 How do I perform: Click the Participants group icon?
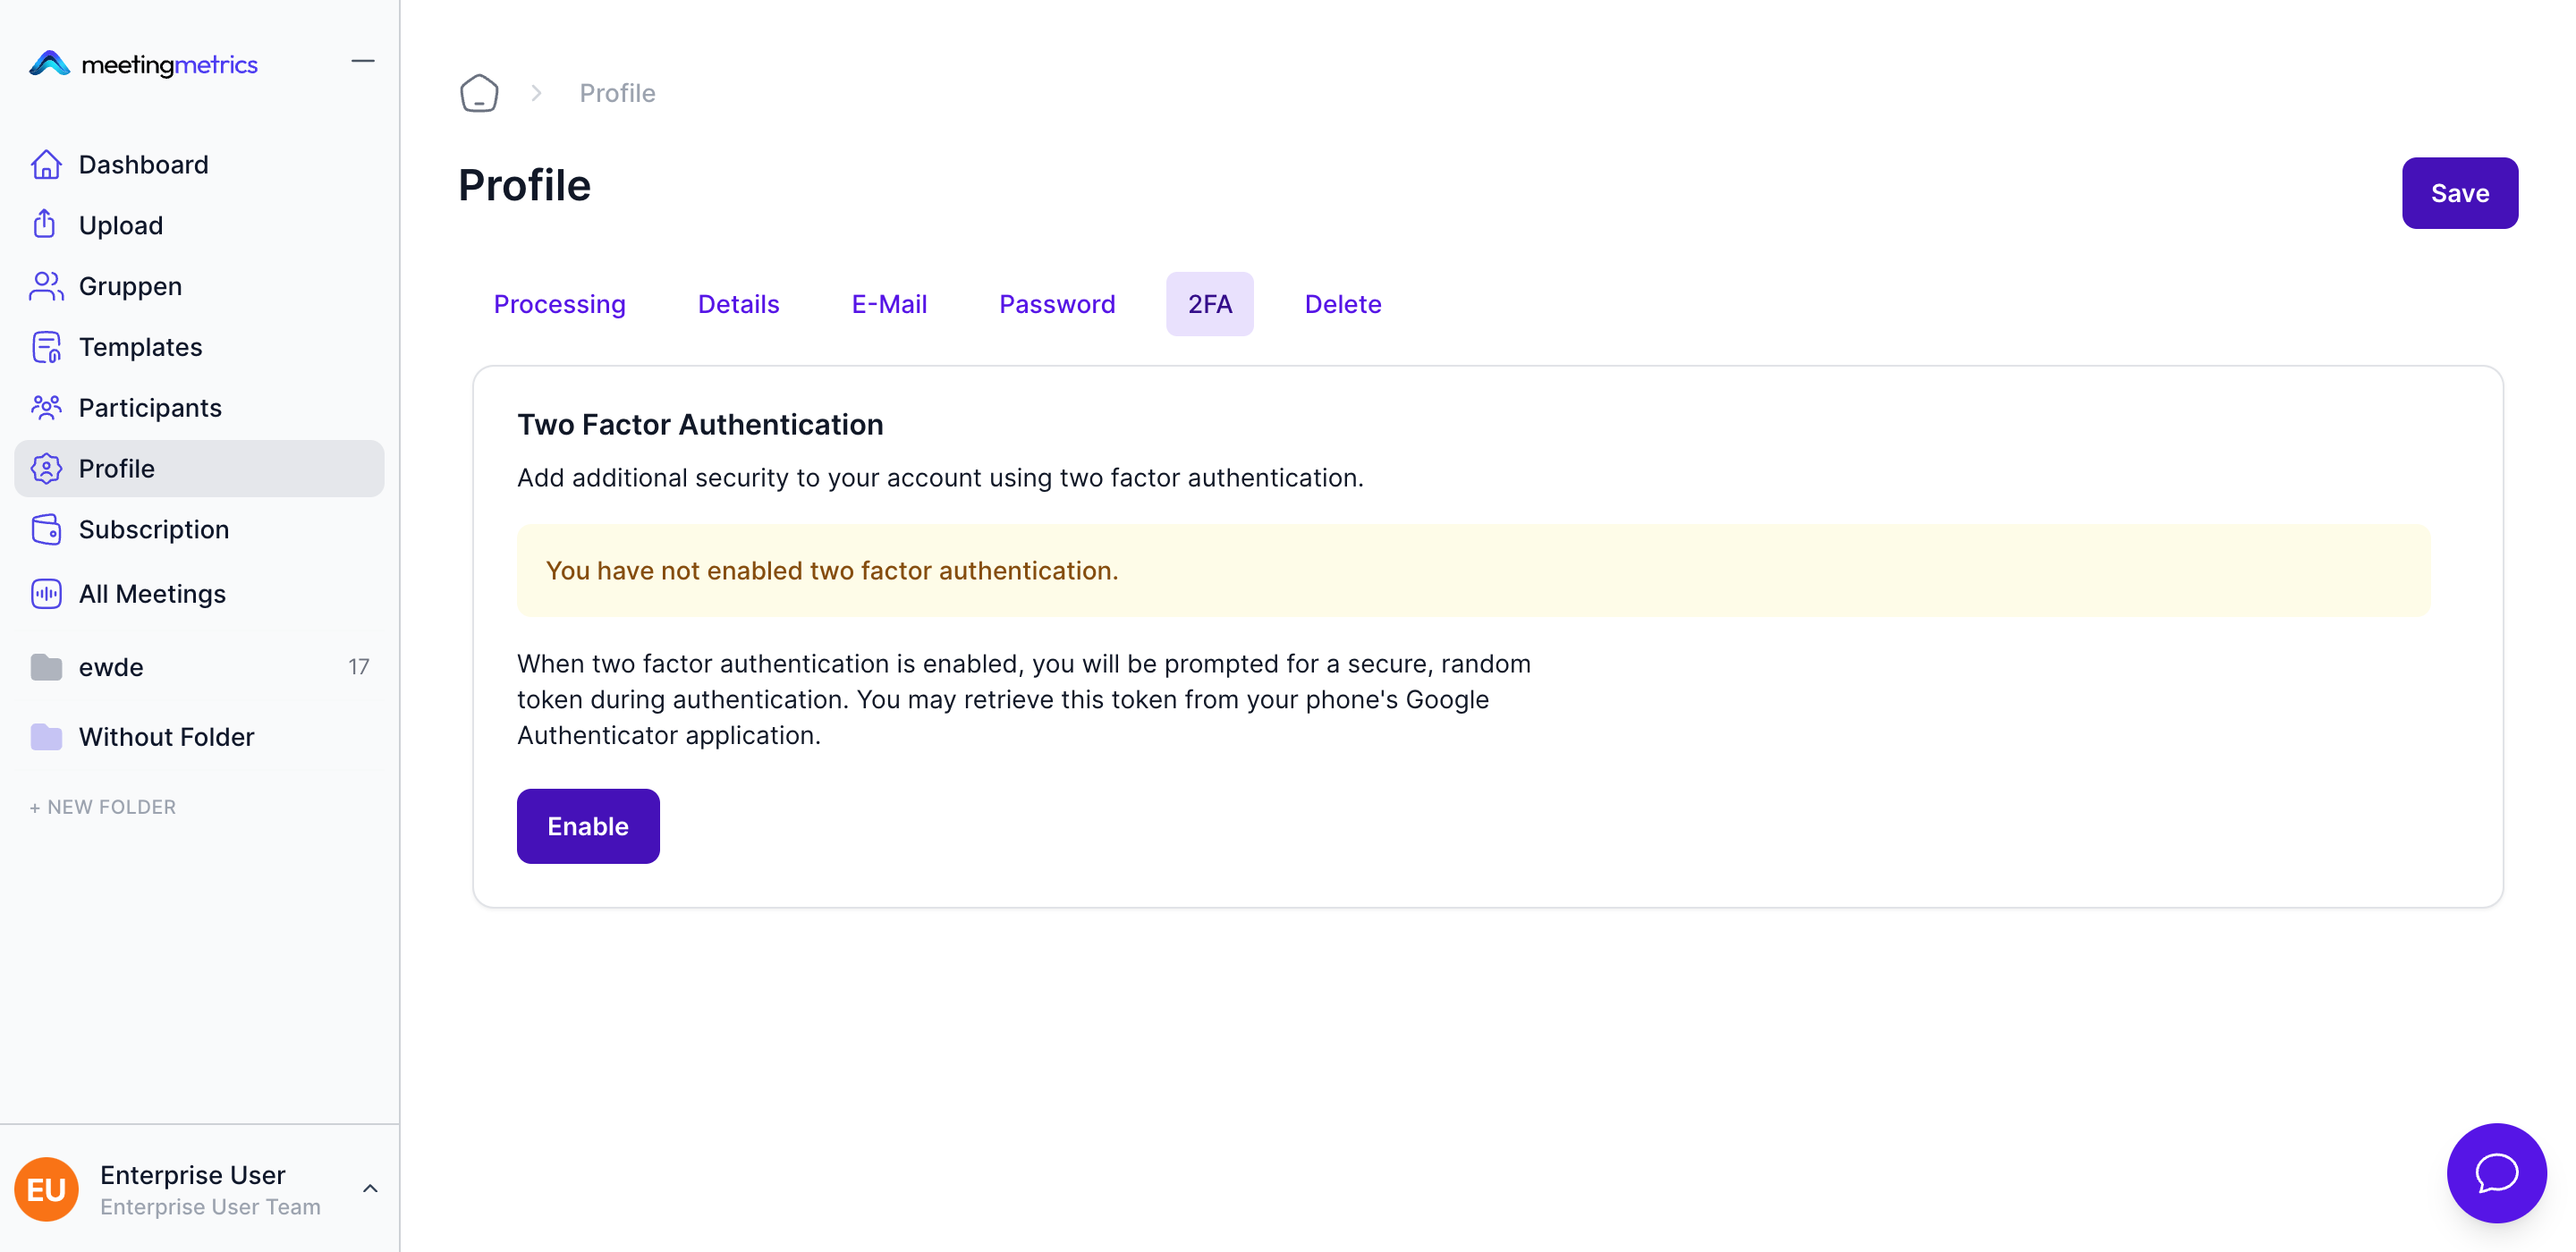click(46, 408)
